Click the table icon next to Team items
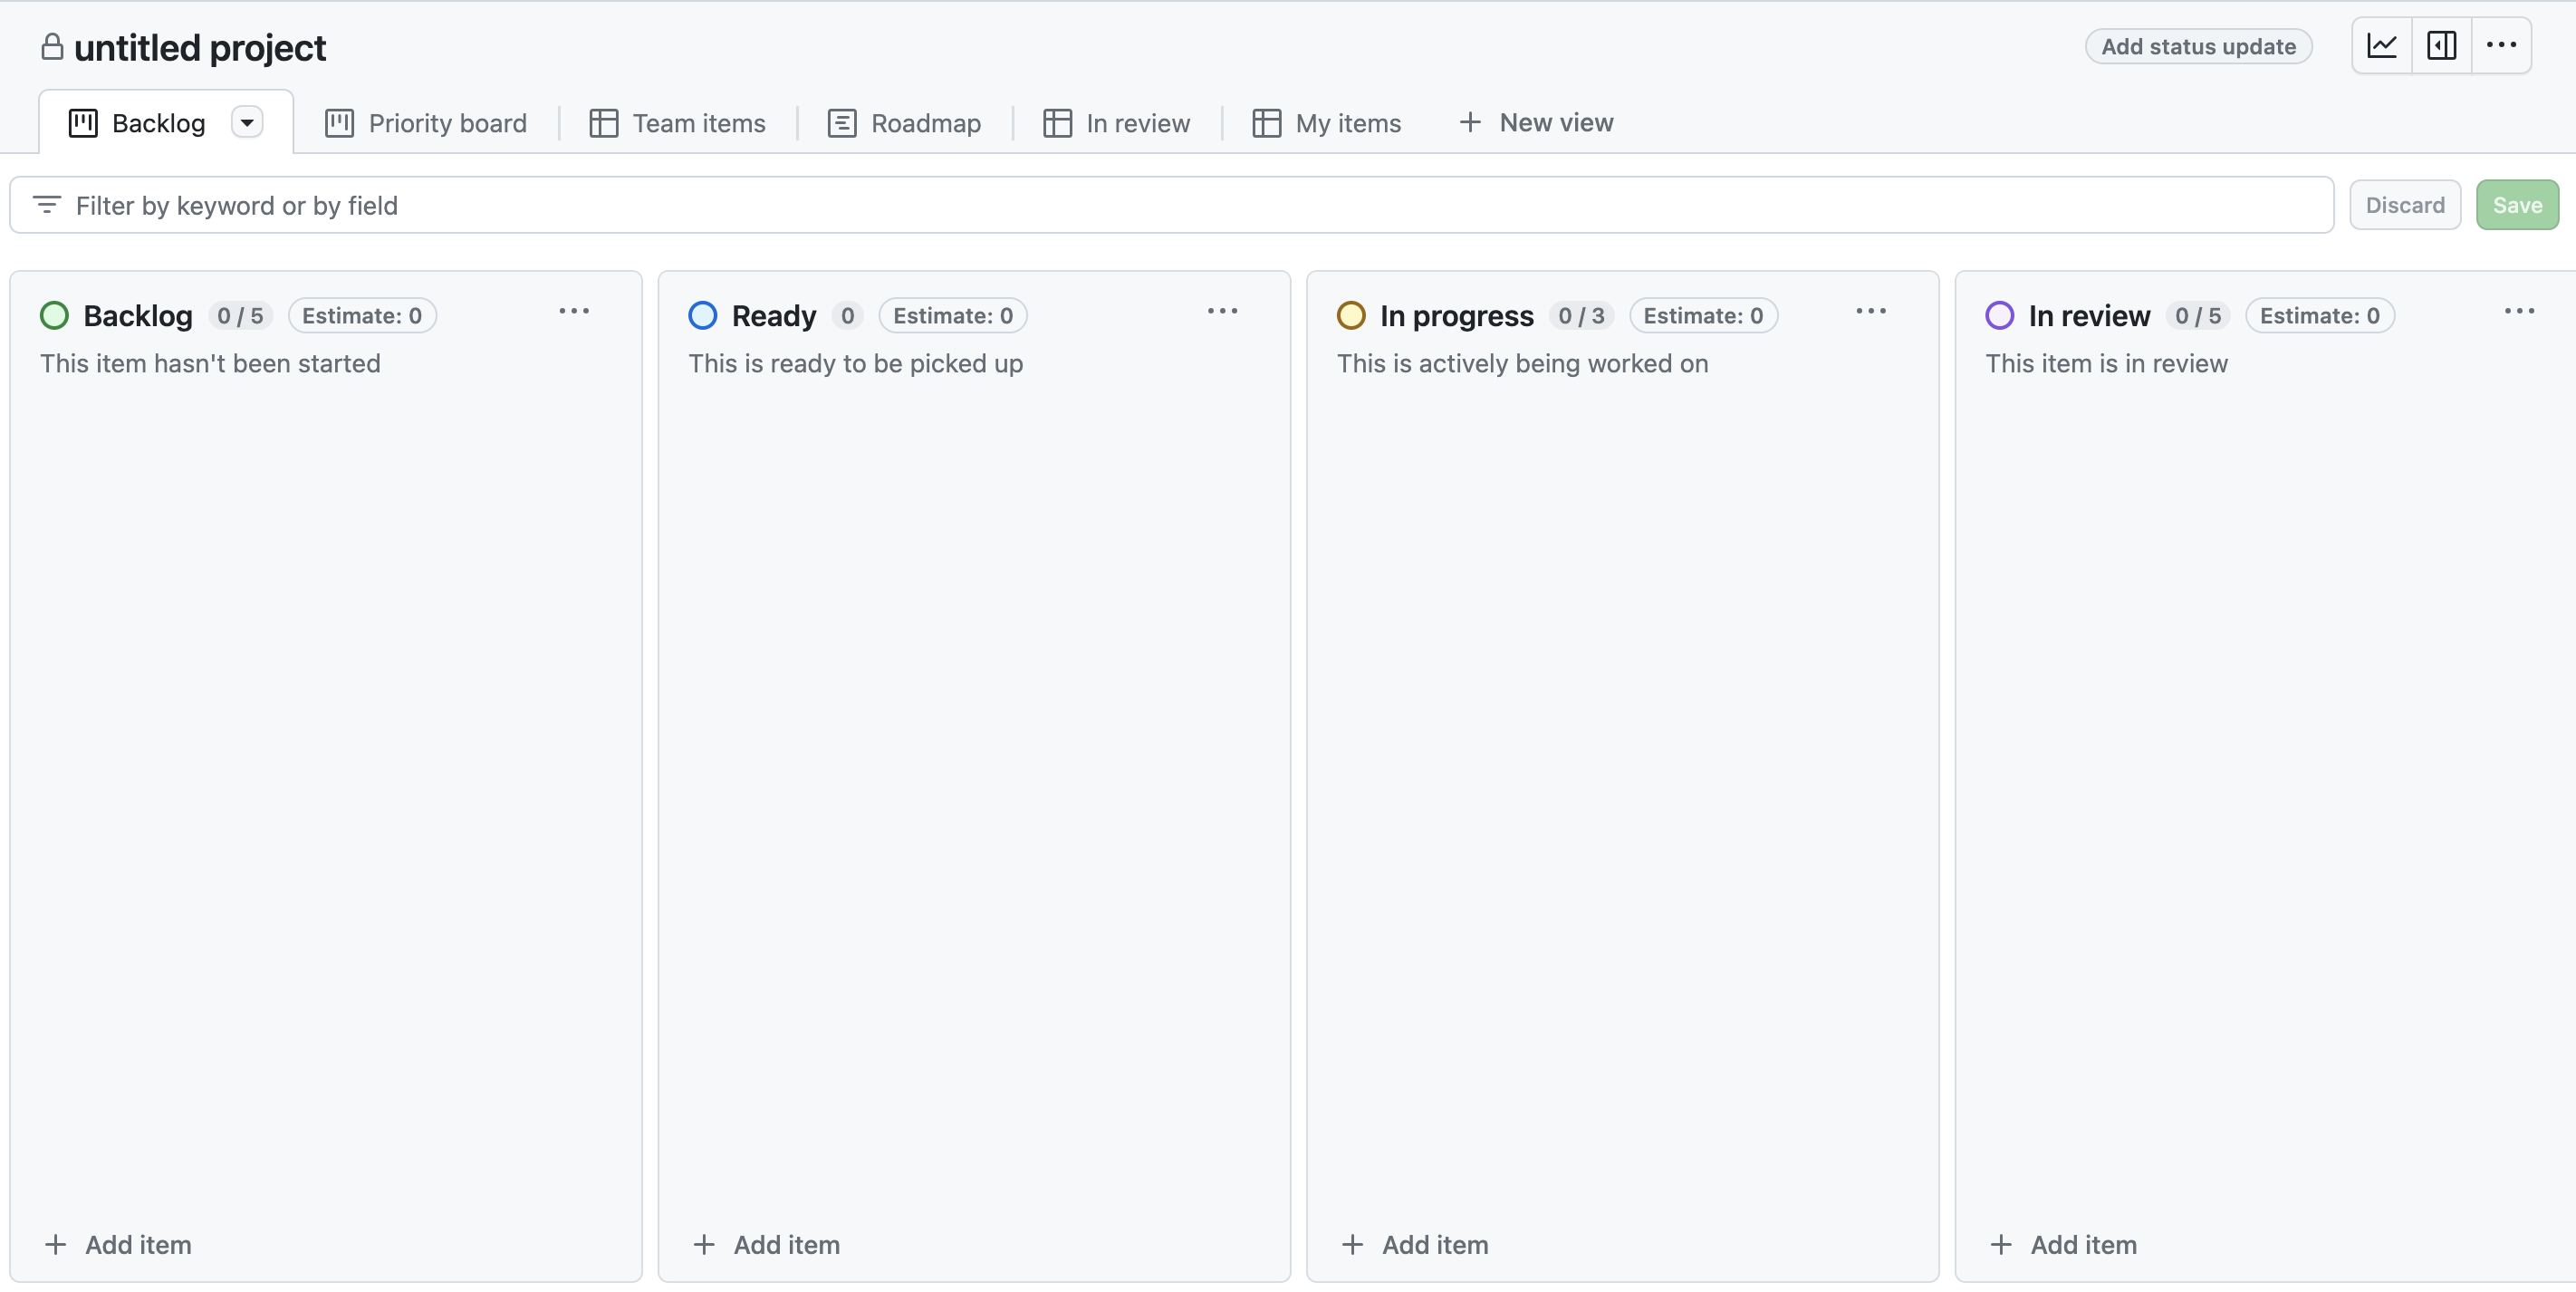The image size is (2576, 1292). coord(604,122)
